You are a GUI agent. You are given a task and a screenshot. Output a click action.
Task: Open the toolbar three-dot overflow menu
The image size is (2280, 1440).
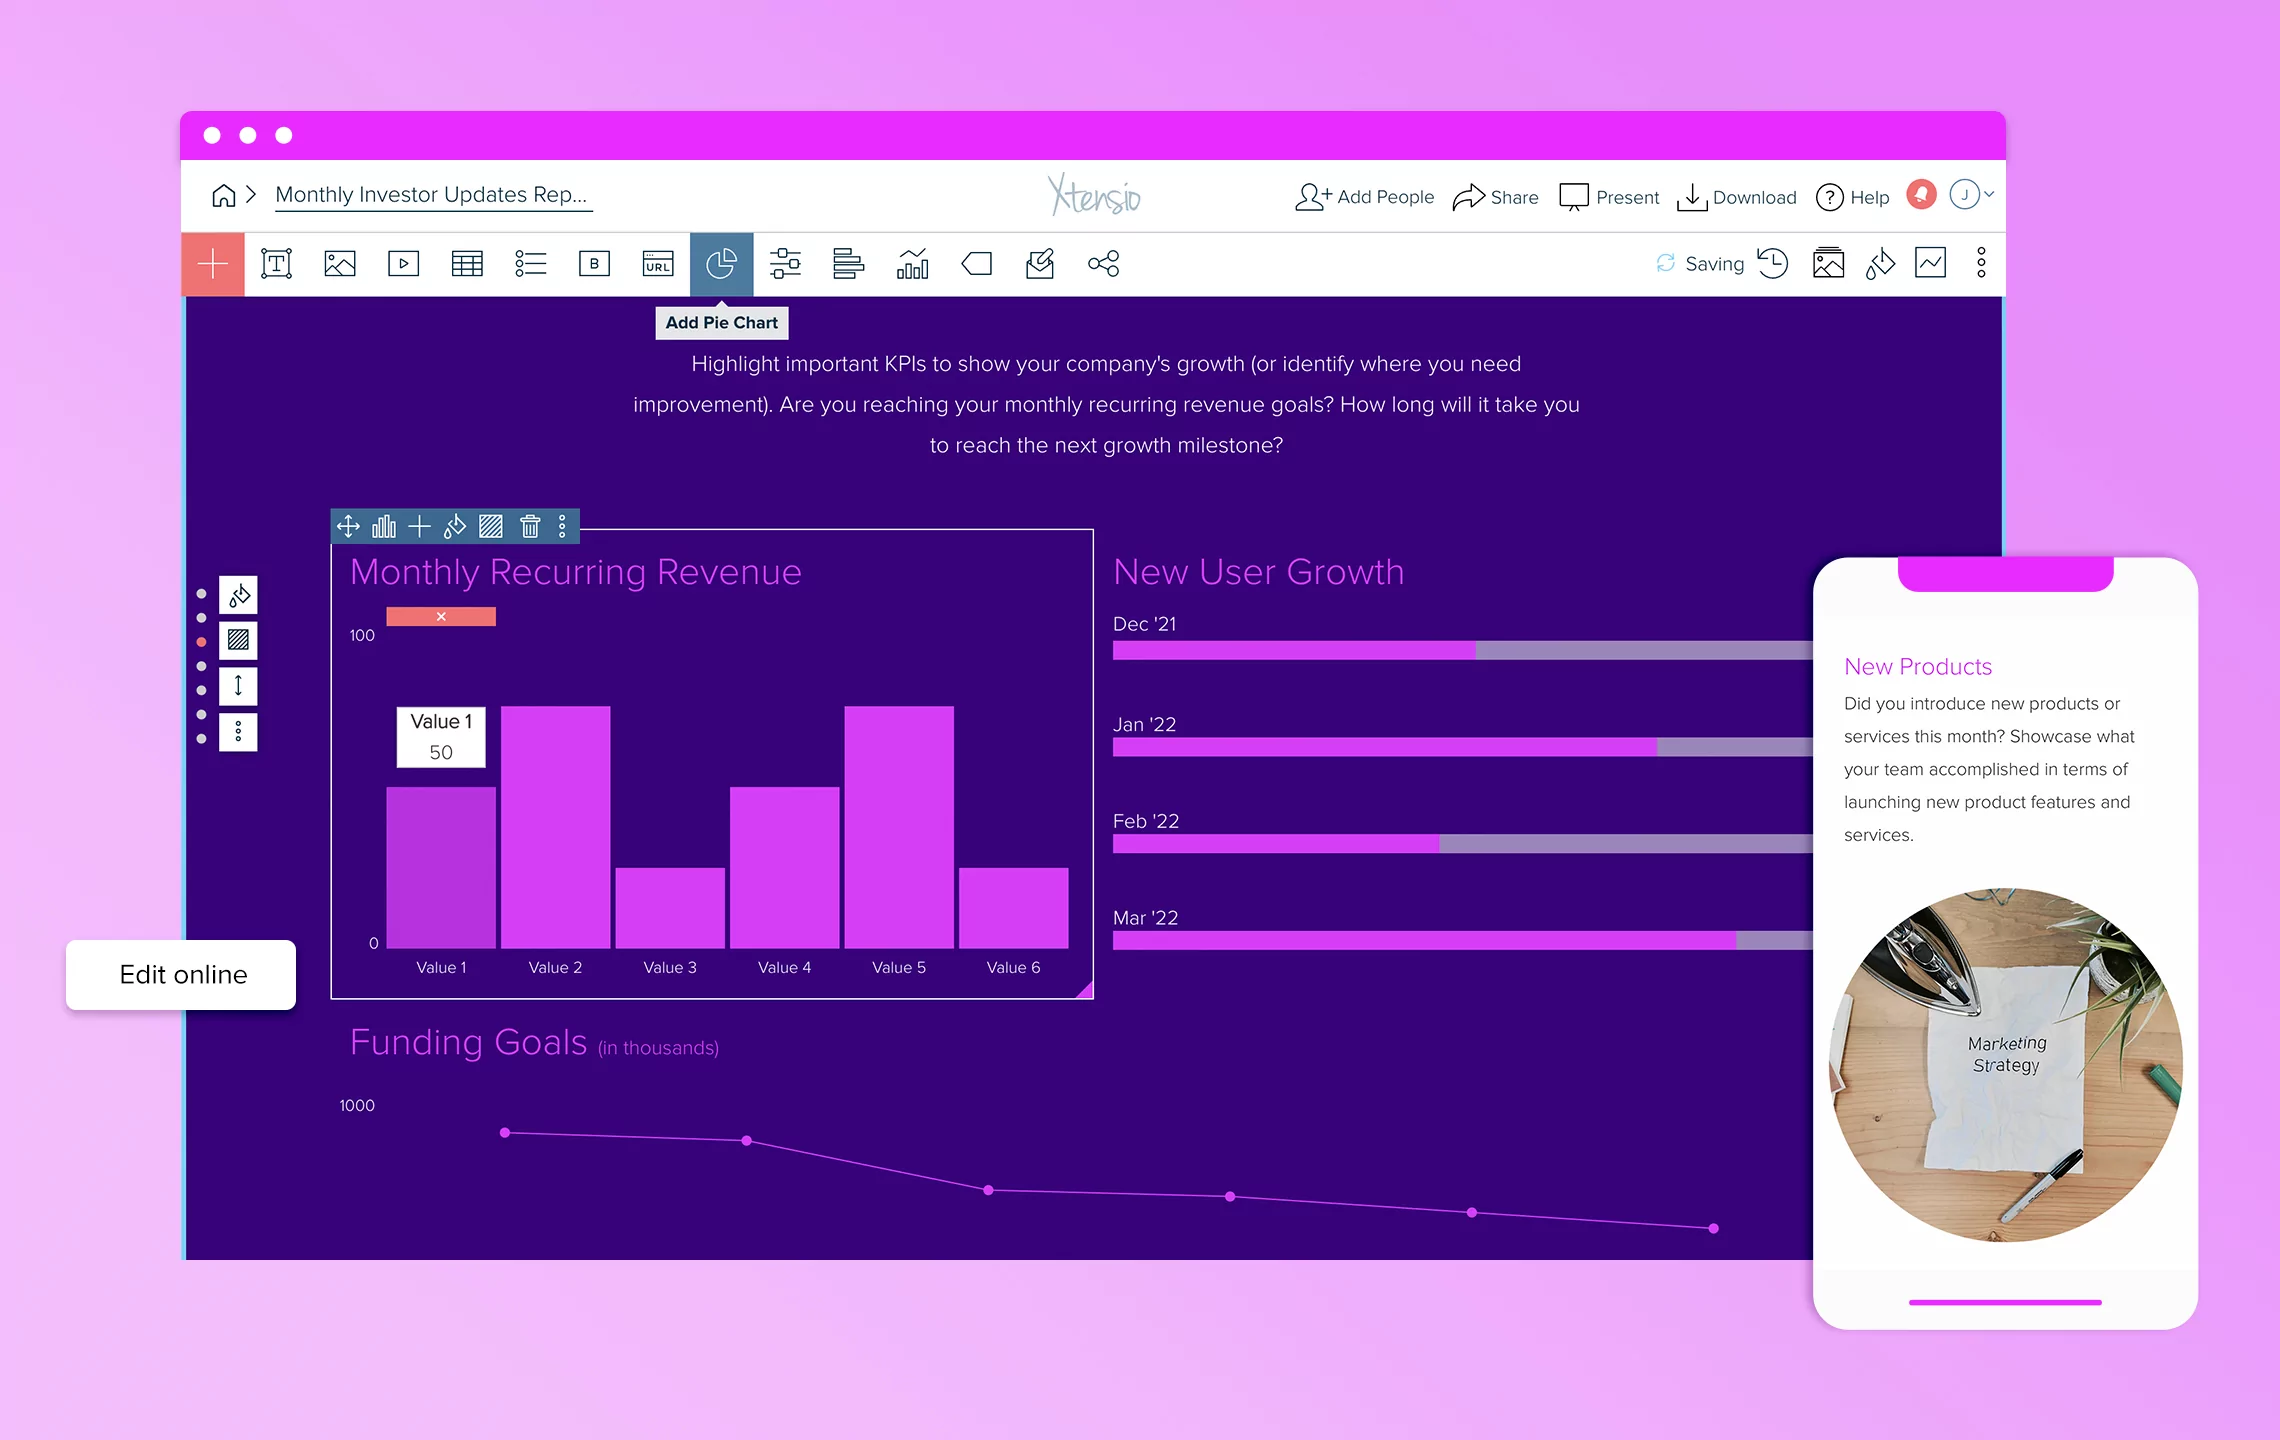(x=1981, y=264)
